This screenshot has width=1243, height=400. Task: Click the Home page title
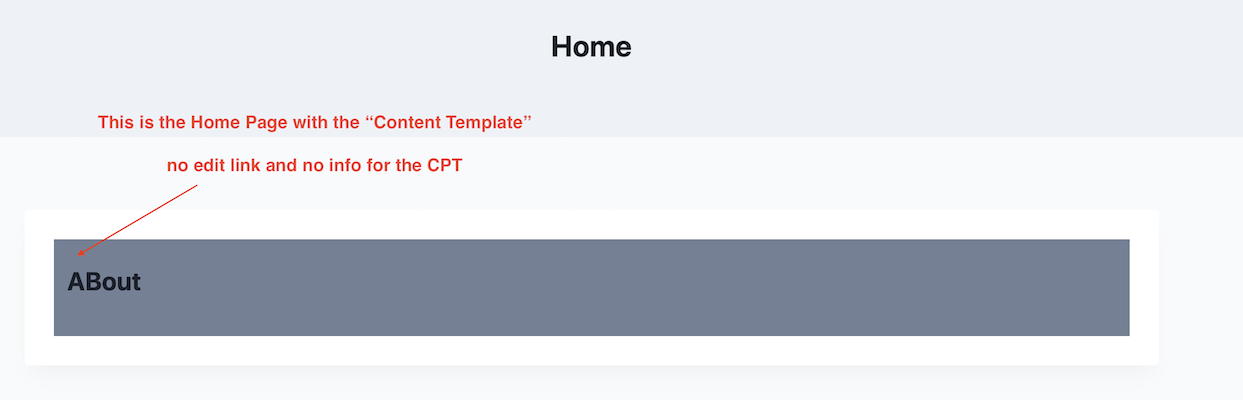coord(591,47)
